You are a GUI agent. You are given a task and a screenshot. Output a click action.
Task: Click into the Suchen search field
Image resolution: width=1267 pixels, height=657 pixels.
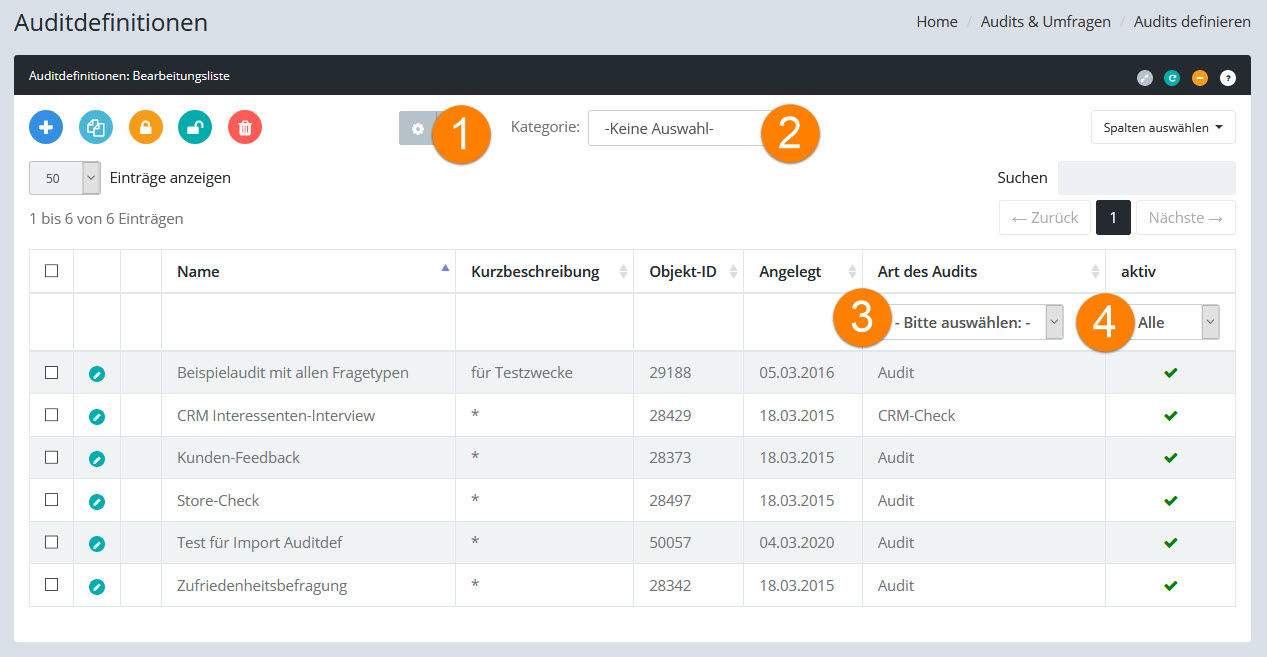coord(1146,178)
